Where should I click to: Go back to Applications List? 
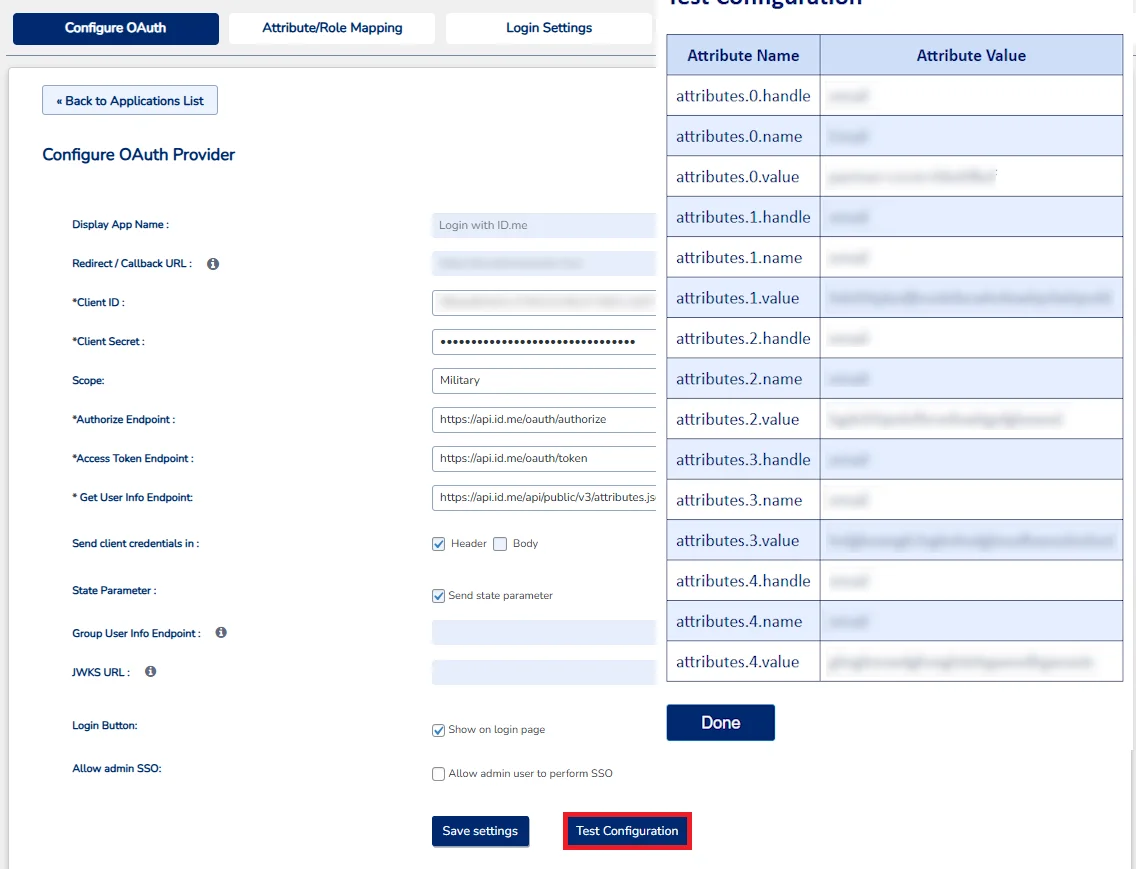pyautogui.click(x=130, y=101)
